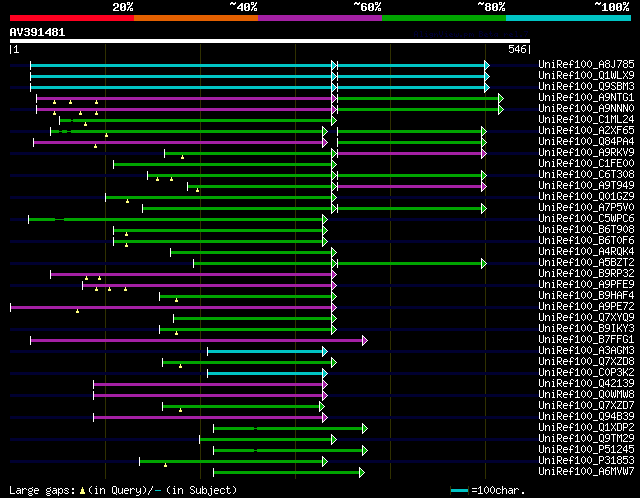Select the UniRef100_A9PE72 label

coord(586,307)
